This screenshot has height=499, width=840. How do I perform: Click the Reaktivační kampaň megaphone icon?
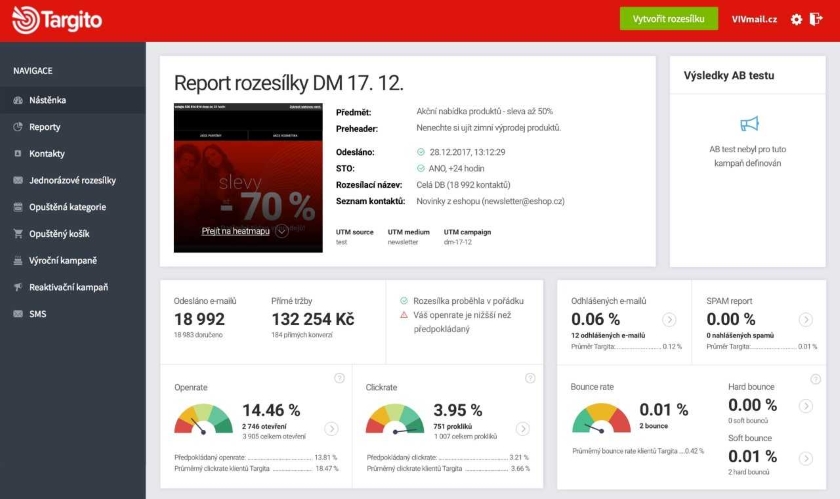pos(18,287)
